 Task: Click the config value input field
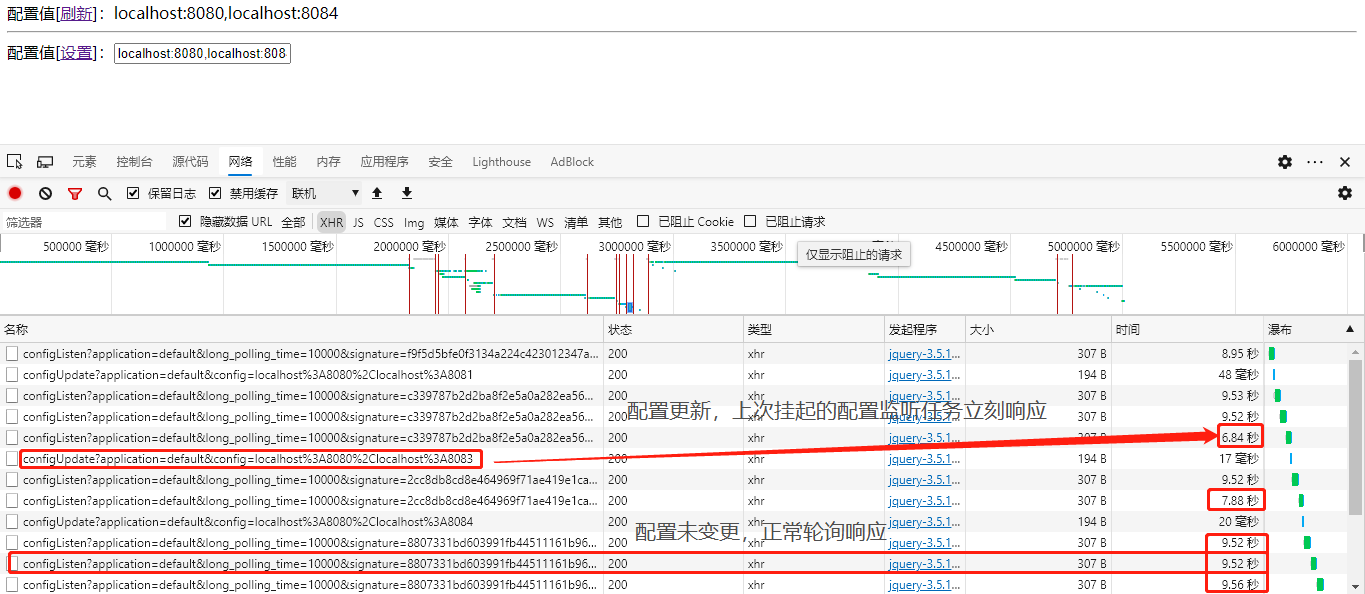click(x=202, y=53)
